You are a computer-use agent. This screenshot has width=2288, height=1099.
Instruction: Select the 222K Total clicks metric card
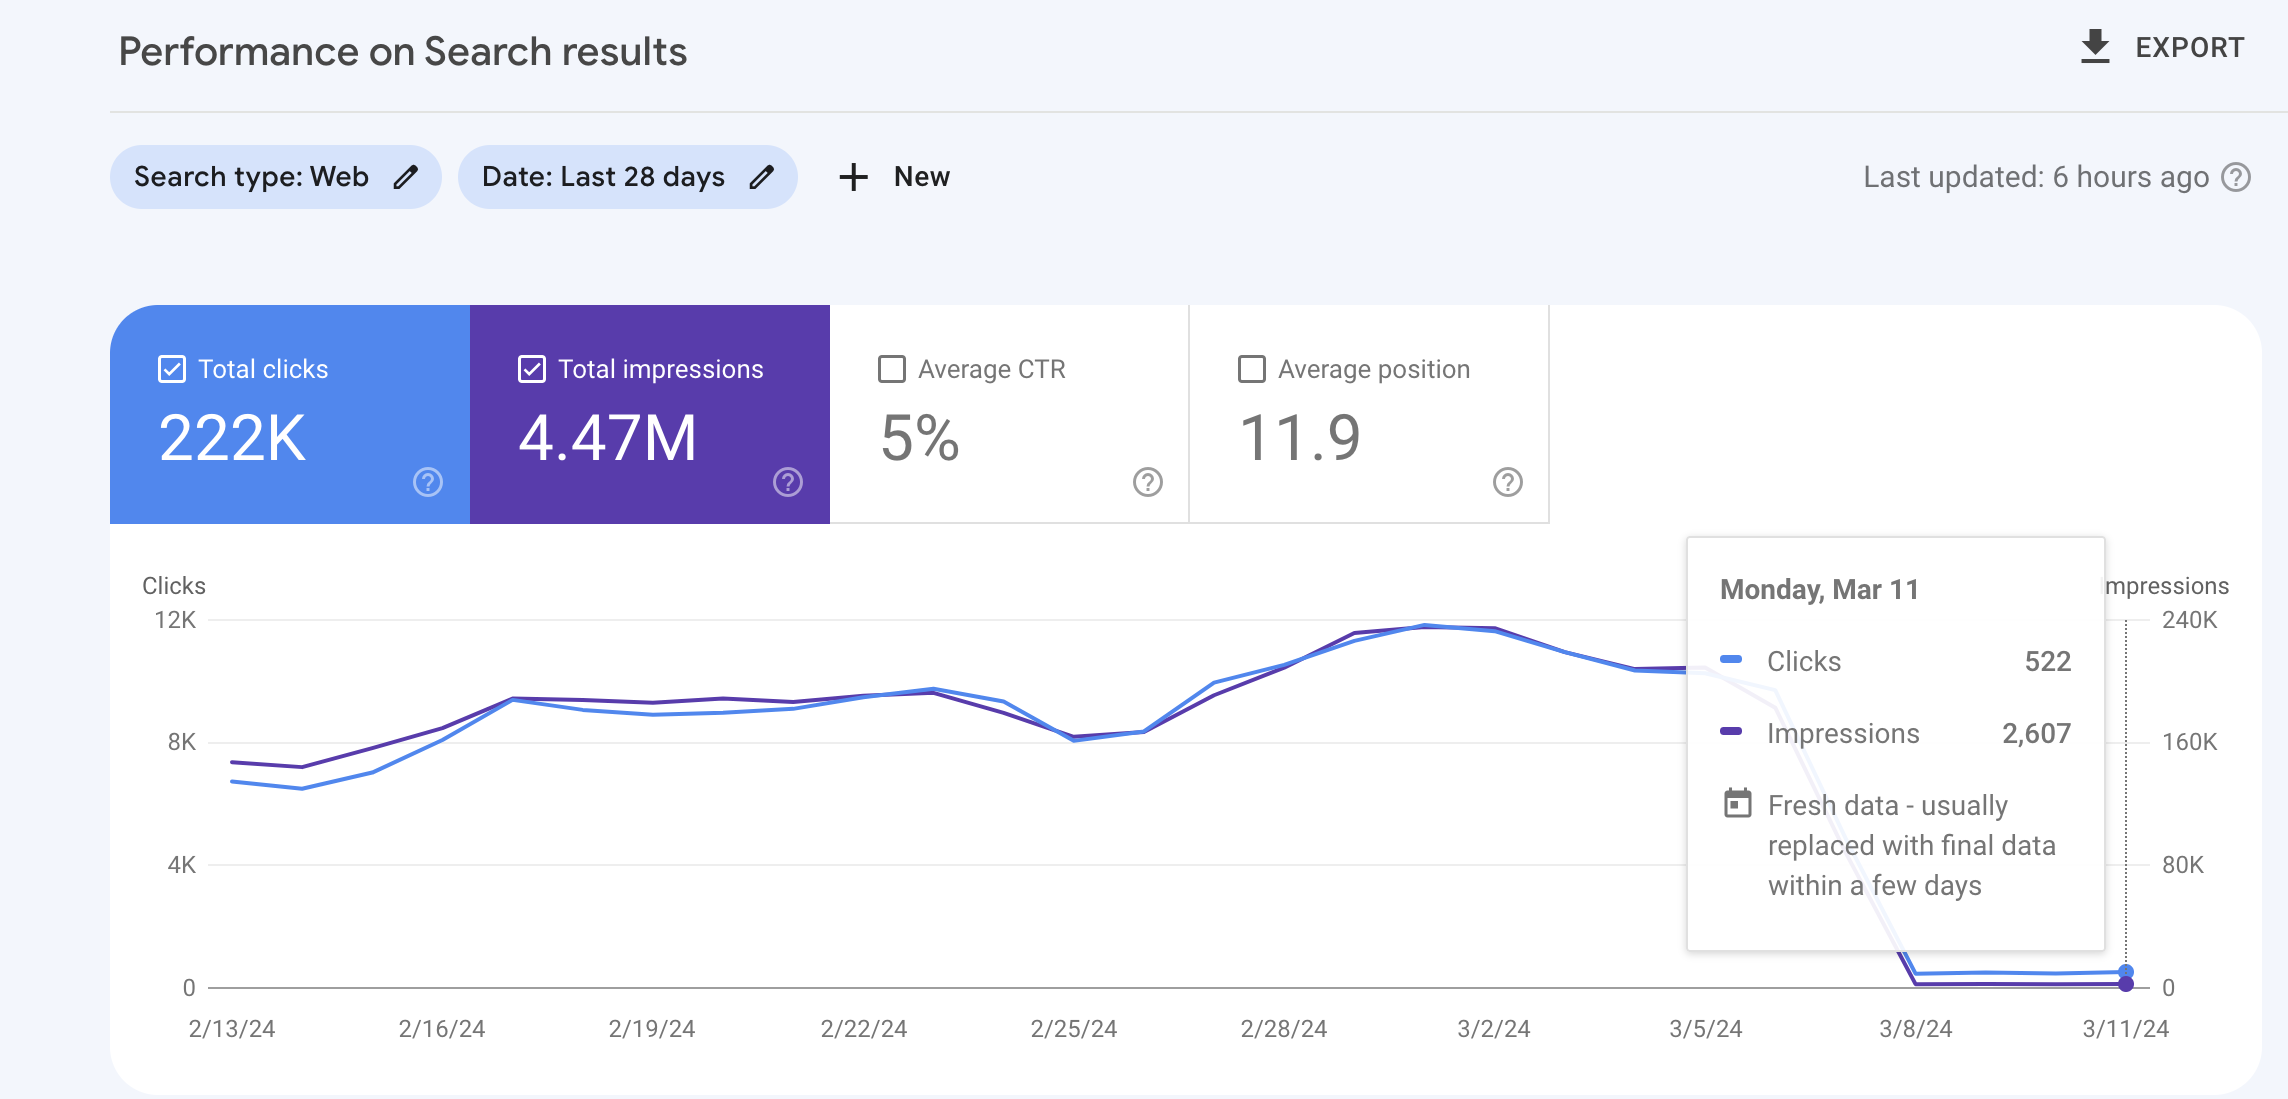point(290,414)
